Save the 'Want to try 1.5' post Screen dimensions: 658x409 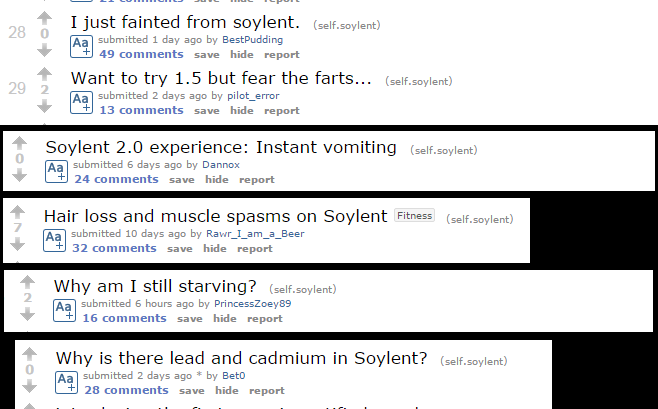[206, 110]
